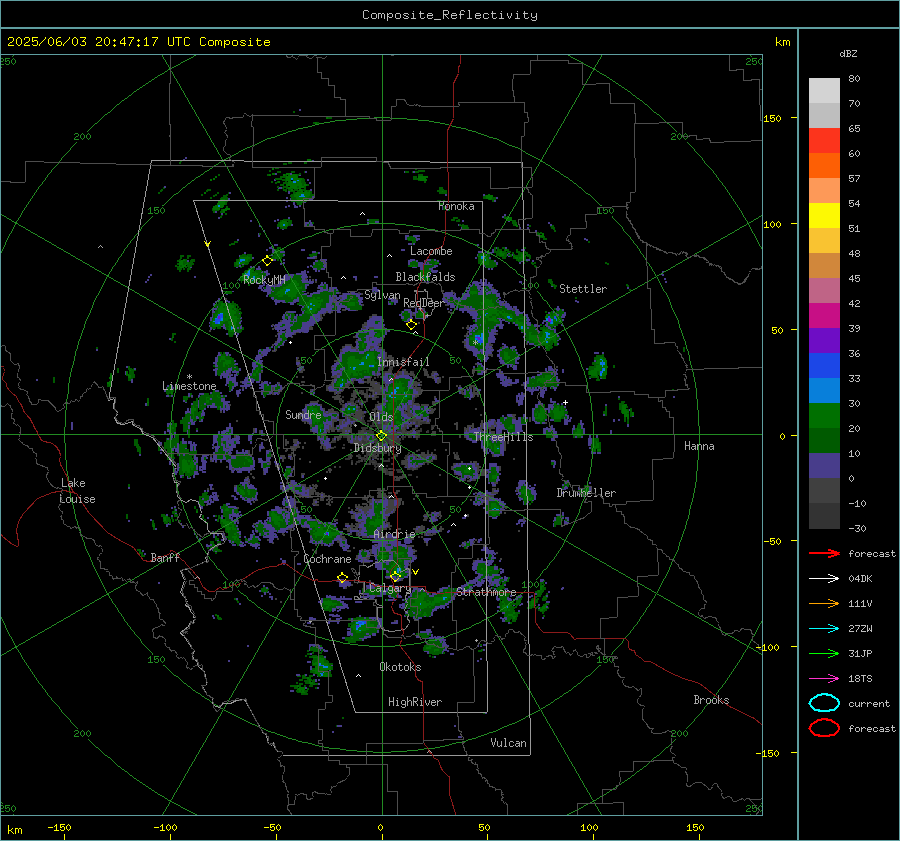
Task: Click the Vulcan town label
Action: coord(509,743)
